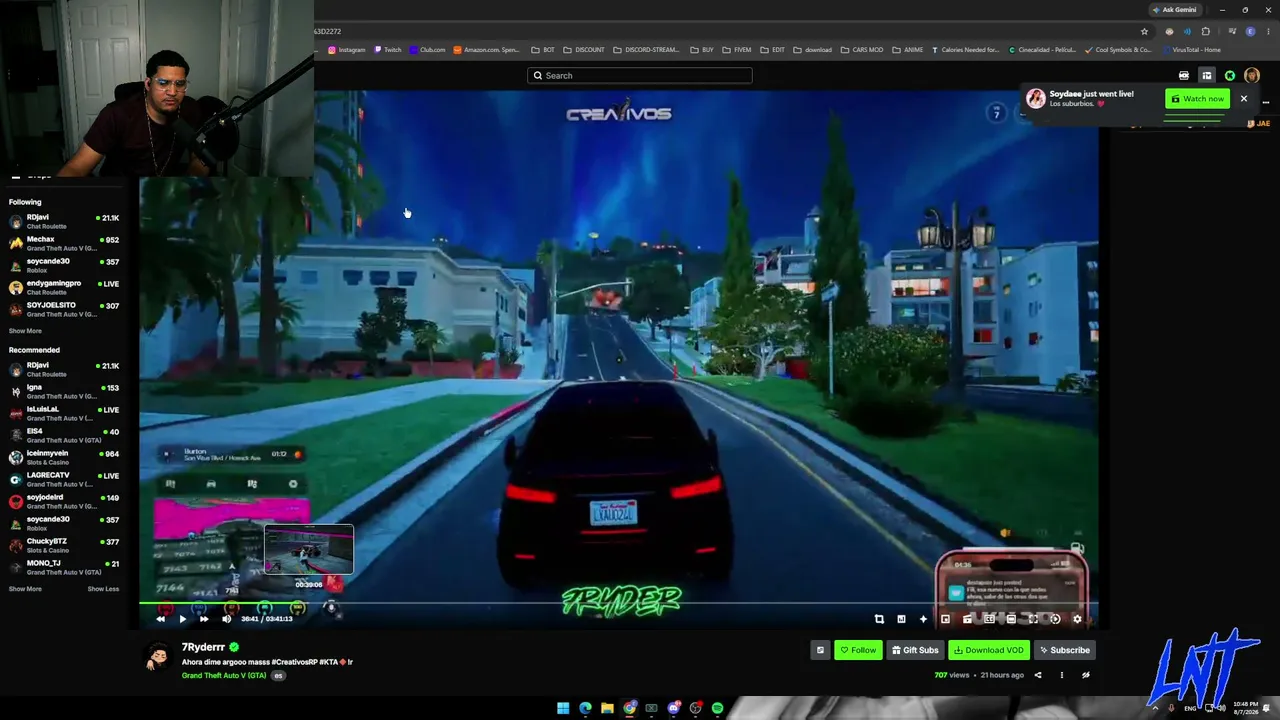Open the Amazon.com bookmark
This screenshot has width=1280, height=720.
487,50
